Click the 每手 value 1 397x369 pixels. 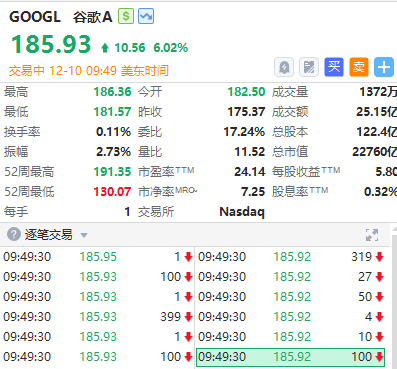[x=127, y=212]
